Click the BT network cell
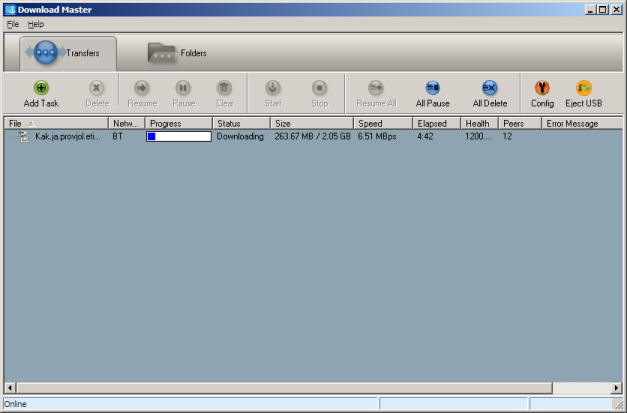The width and height of the screenshot is (627, 413). pos(118,136)
